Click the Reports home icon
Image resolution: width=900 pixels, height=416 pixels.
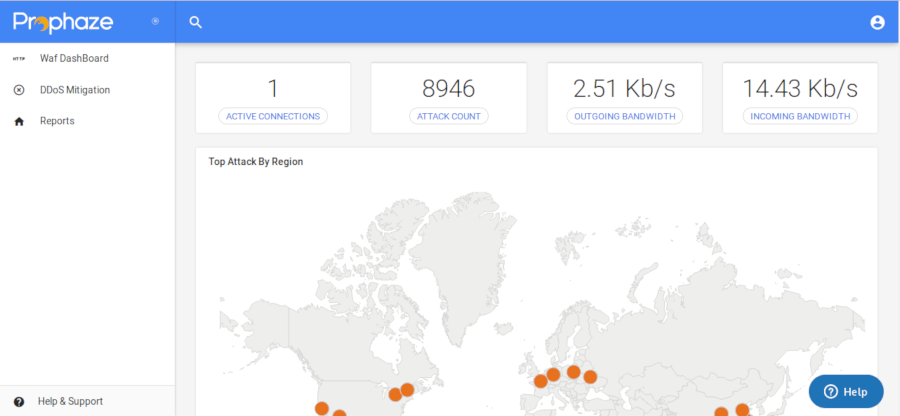coord(18,121)
